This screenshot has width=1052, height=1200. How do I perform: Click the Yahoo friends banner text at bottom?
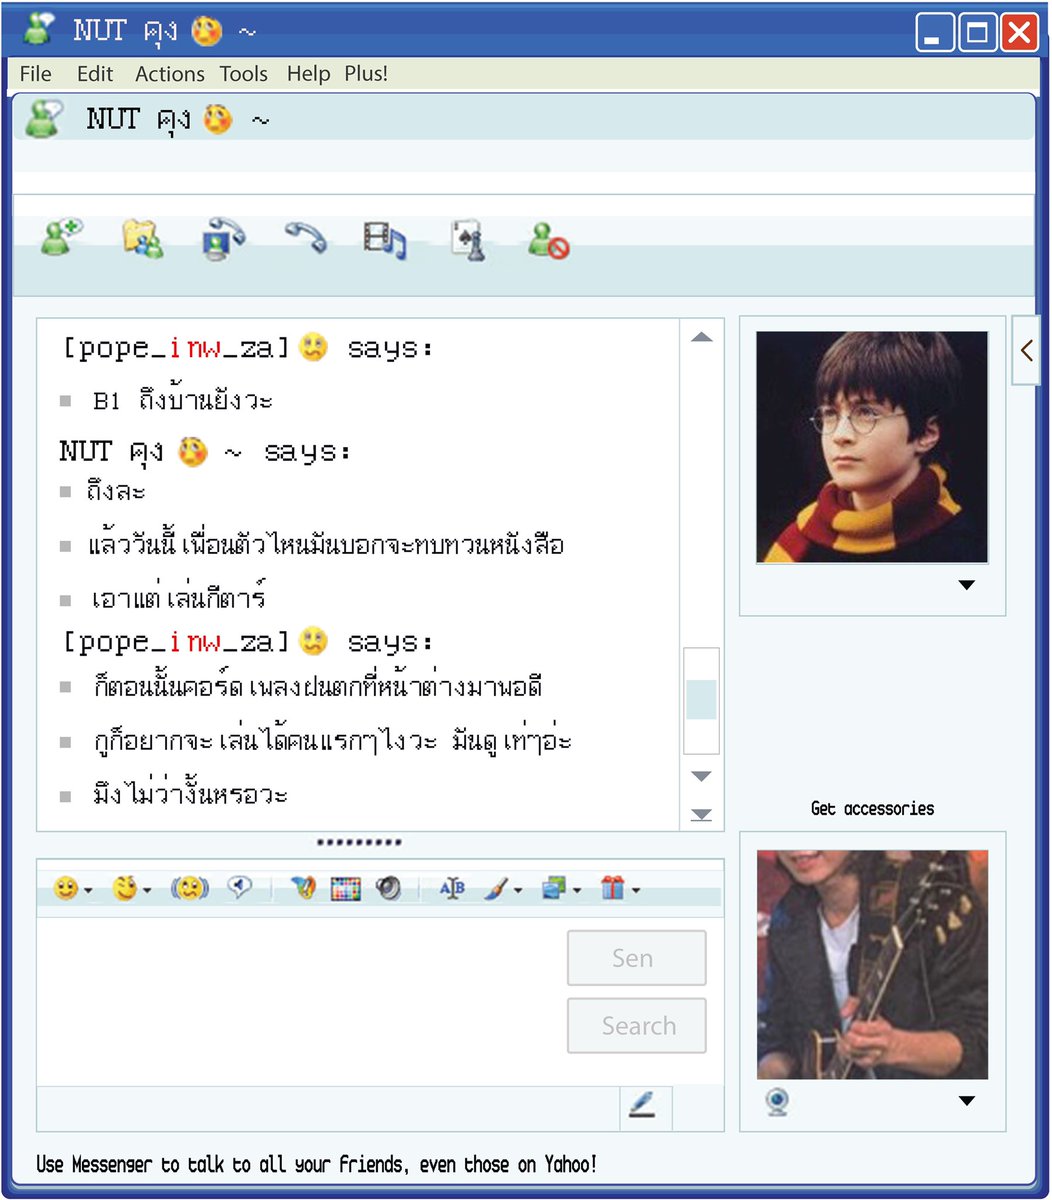[316, 1164]
